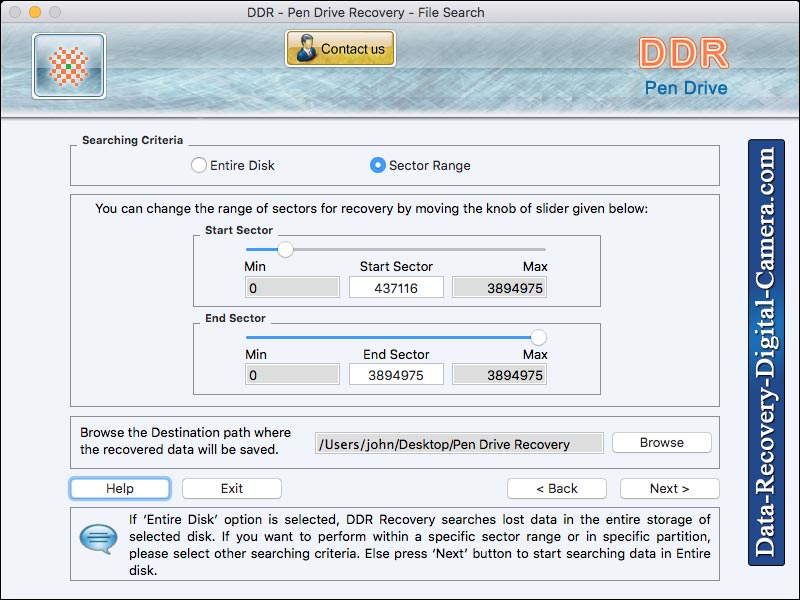Click the Start Sector slider knob

[x=284, y=248]
